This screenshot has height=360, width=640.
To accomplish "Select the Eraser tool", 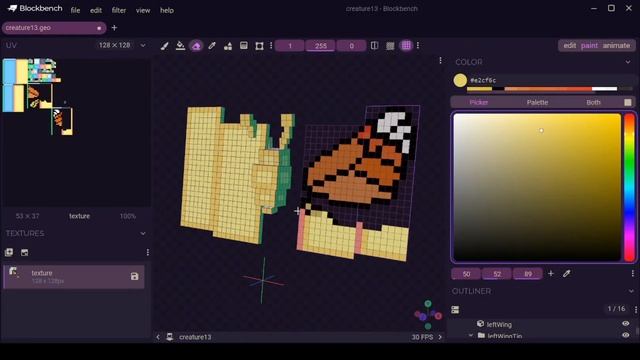I will tap(196, 46).
